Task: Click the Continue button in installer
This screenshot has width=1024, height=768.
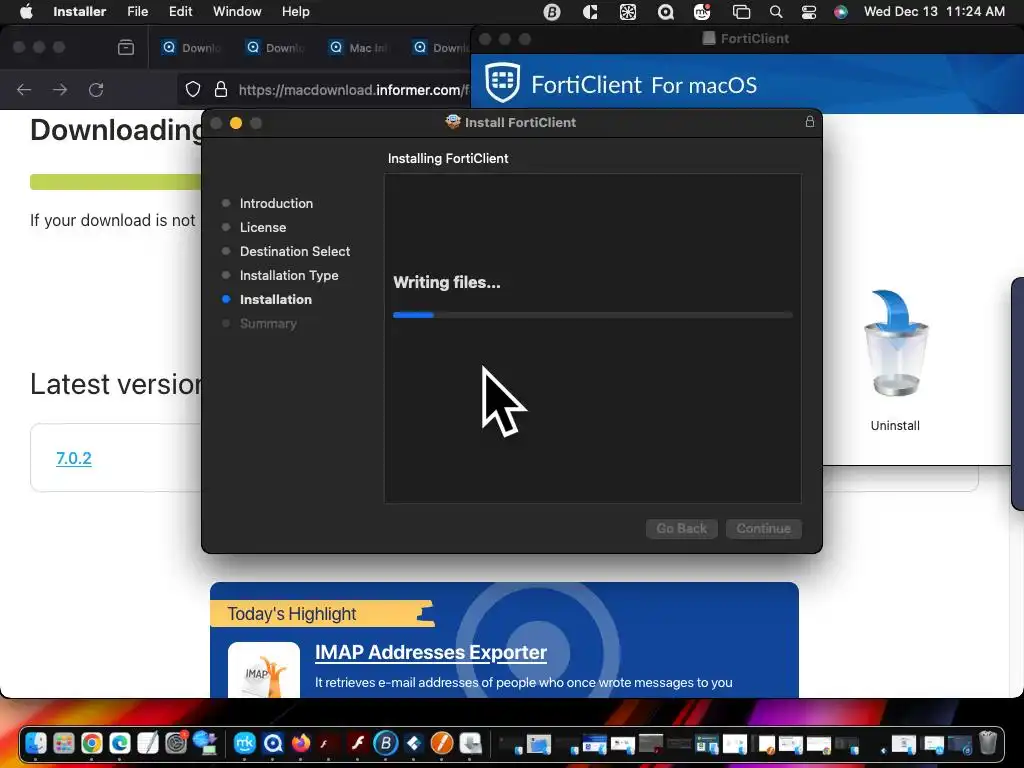Action: tap(763, 528)
